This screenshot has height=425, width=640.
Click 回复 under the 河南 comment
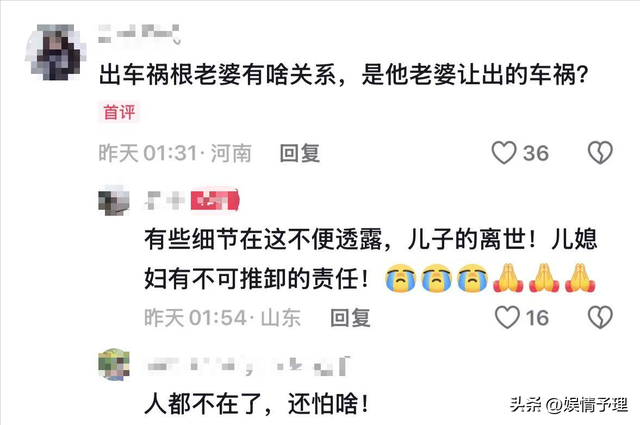pos(300,154)
